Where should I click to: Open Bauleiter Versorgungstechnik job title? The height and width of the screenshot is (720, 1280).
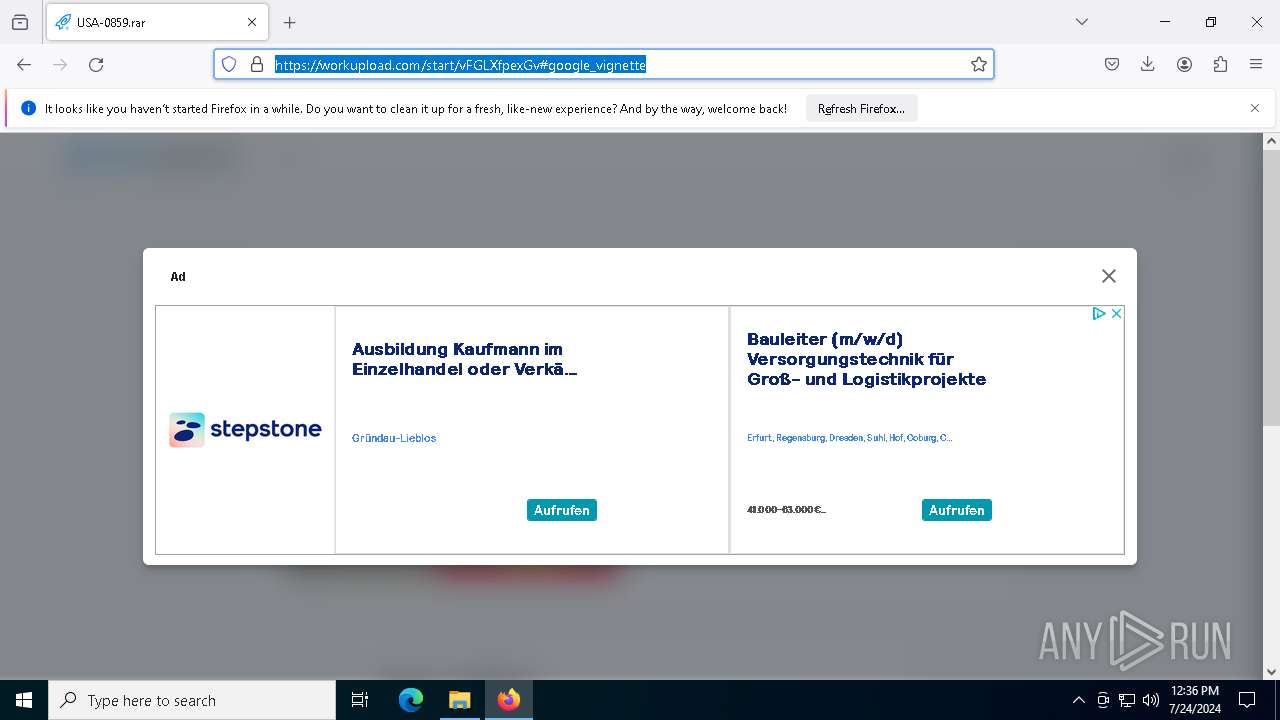(x=866, y=359)
